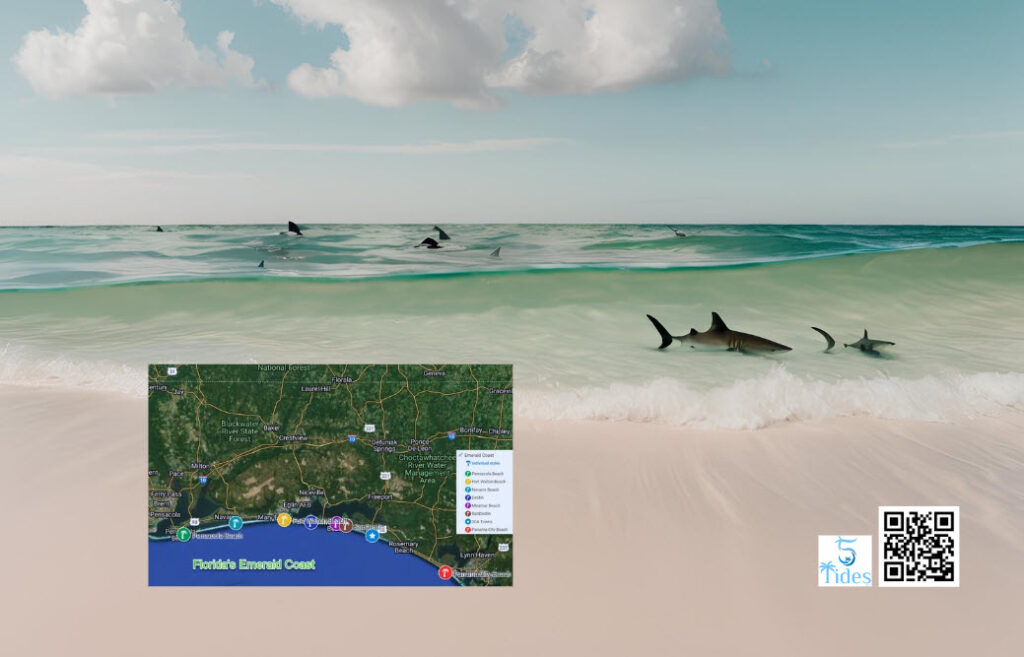Select the green Pensacola Beach palm marker

click(185, 535)
